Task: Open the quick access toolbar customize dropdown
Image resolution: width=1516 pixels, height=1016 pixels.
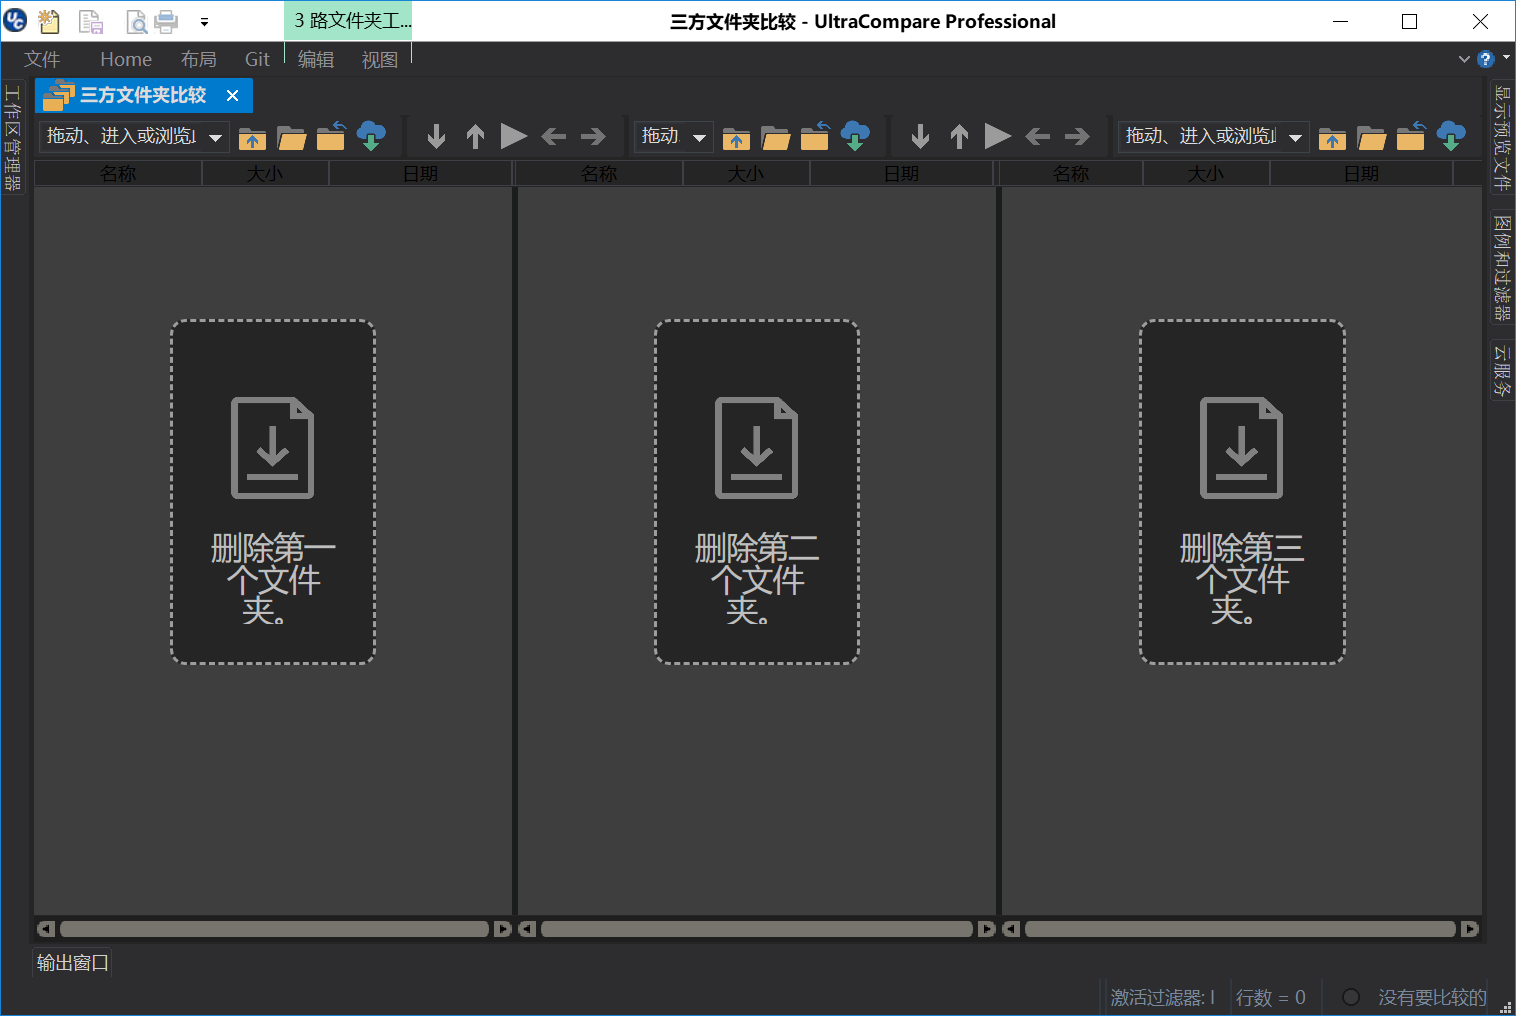Action: (x=204, y=21)
